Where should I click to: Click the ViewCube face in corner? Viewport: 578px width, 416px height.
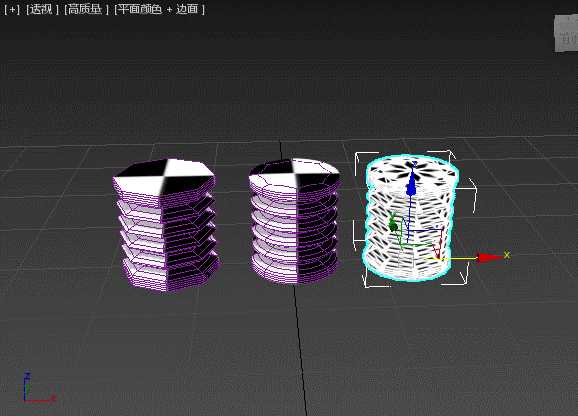566,34
